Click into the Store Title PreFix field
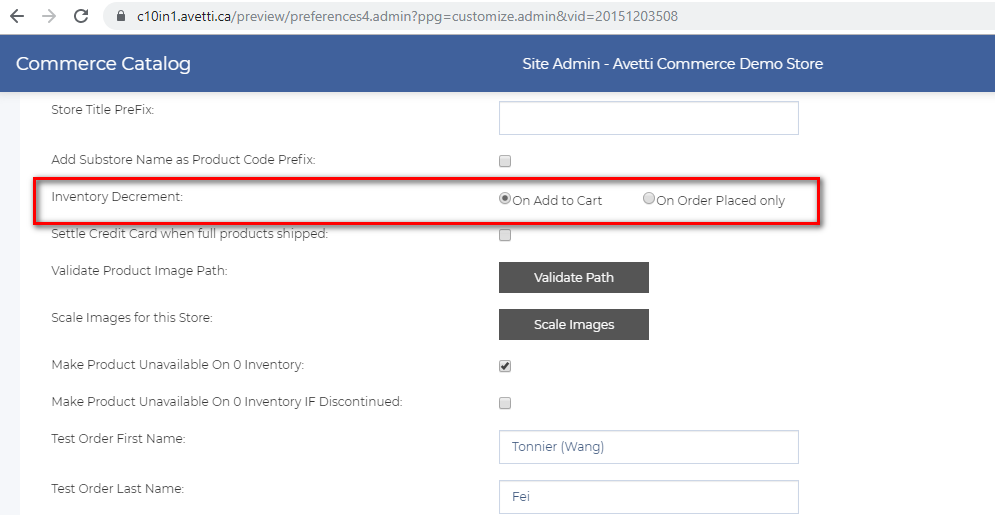995x515 pixels. [649, 118]
